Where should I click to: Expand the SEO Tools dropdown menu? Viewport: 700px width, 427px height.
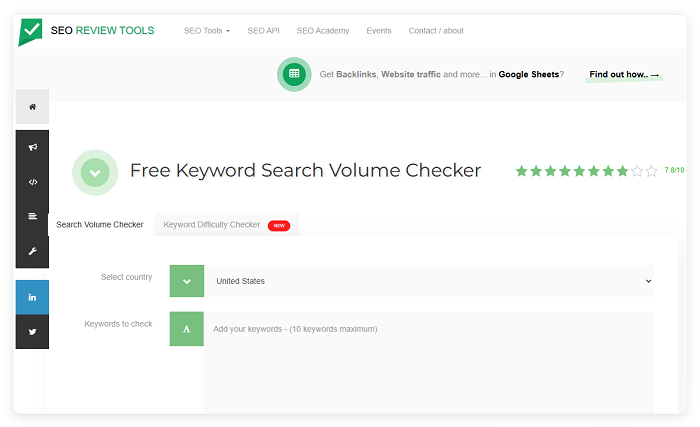(x=207, y=31)
